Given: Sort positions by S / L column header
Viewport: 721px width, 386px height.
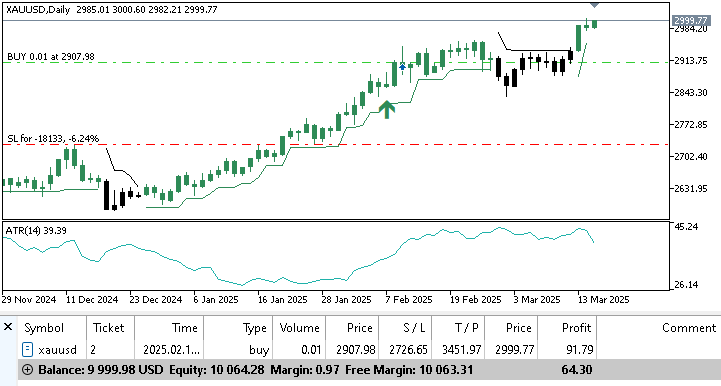Looking at the screenshot, I should (414, 328).
